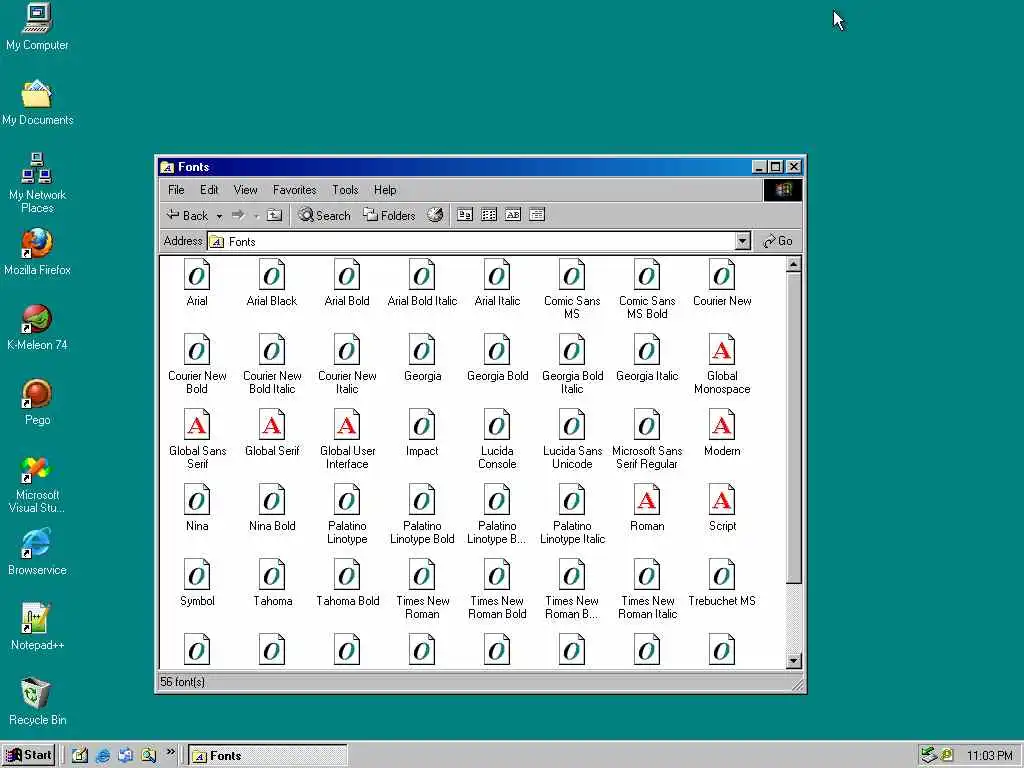Click the scrollbar up arrow
This screenshot has height=768, width=1024.
(793, 264)
